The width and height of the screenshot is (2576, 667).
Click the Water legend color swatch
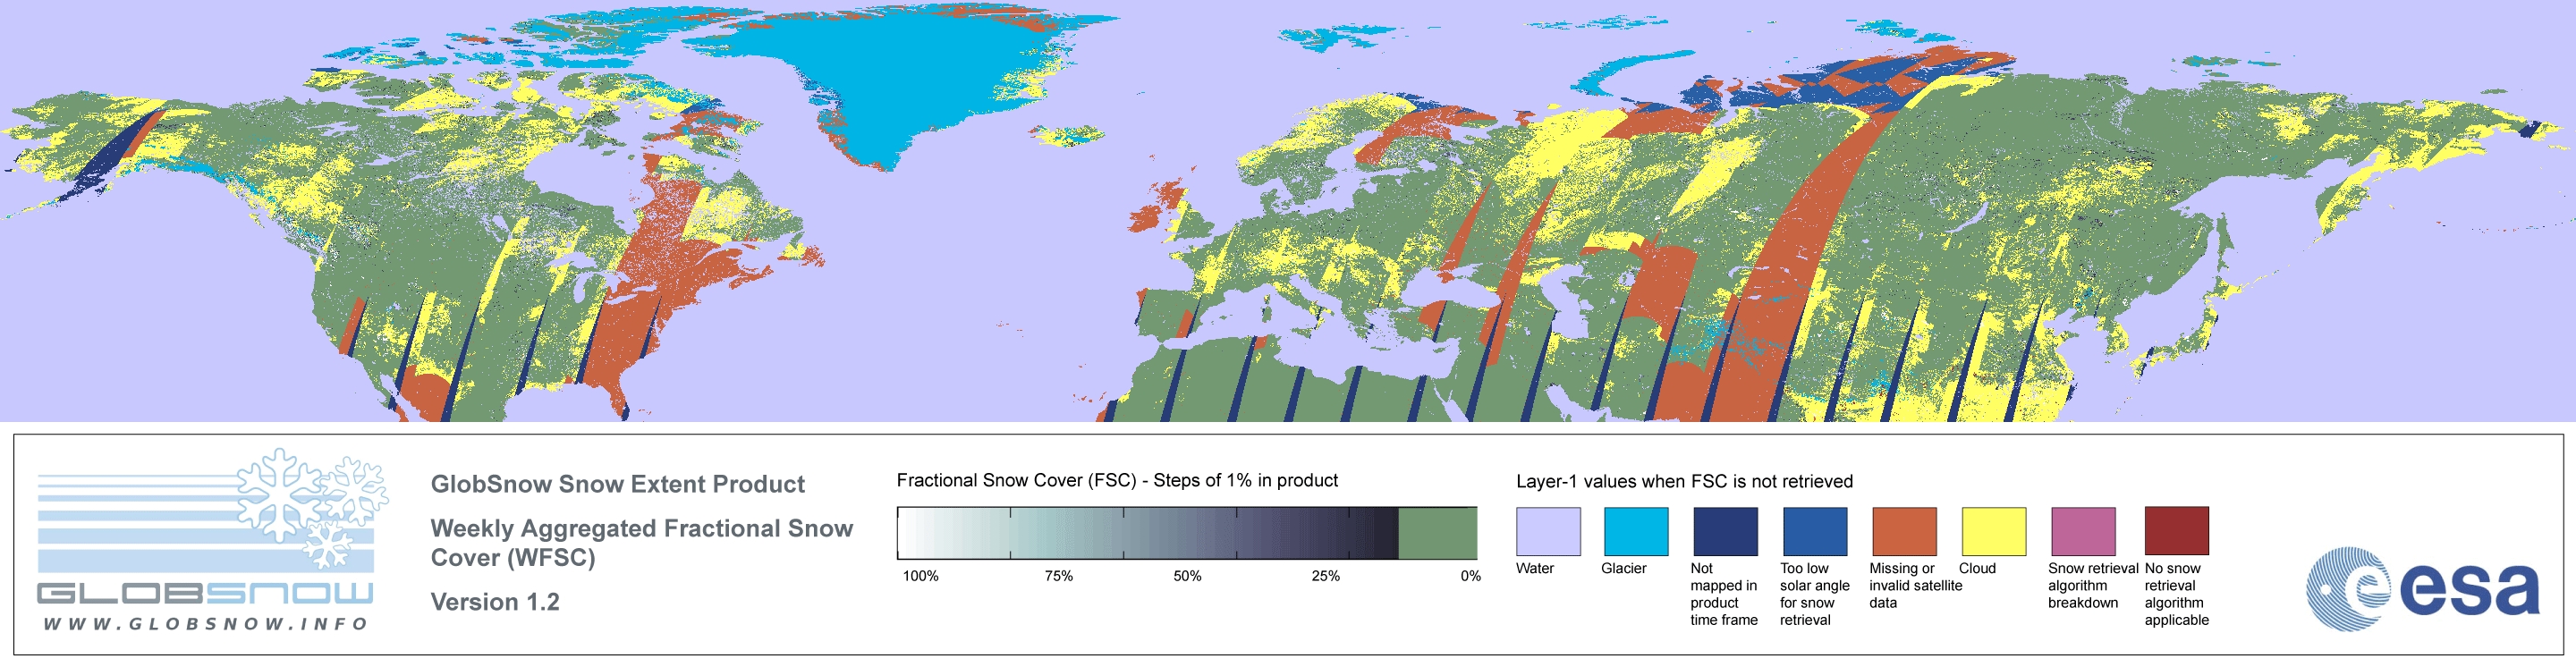(1548, 531)
